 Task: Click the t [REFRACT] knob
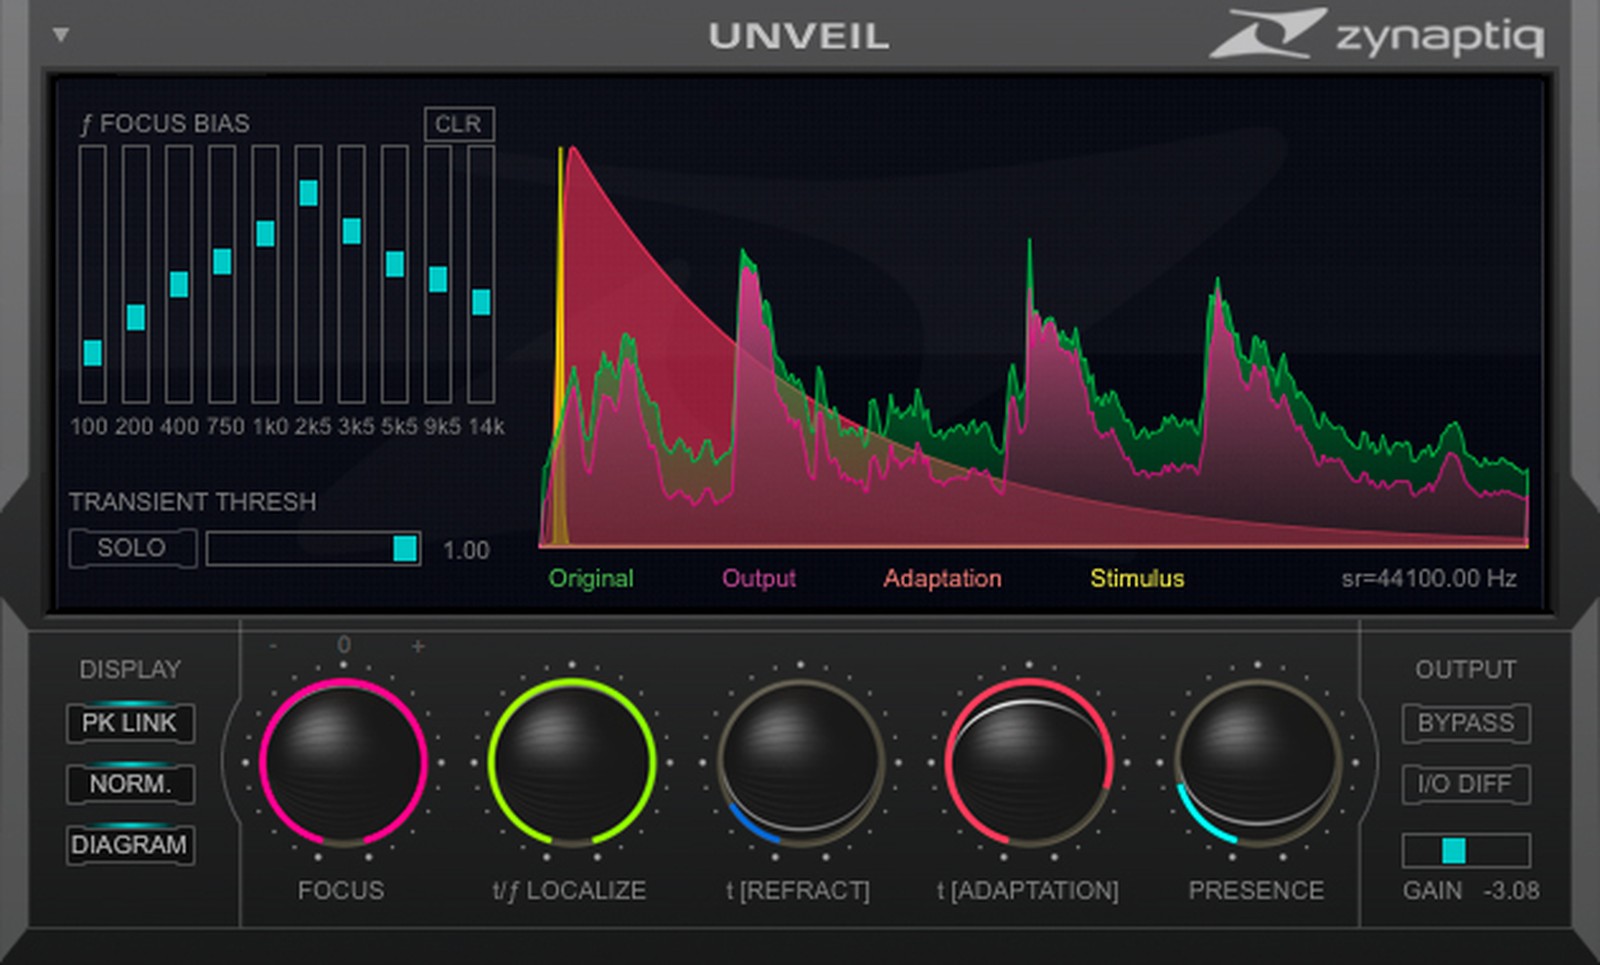coord(800,762)
